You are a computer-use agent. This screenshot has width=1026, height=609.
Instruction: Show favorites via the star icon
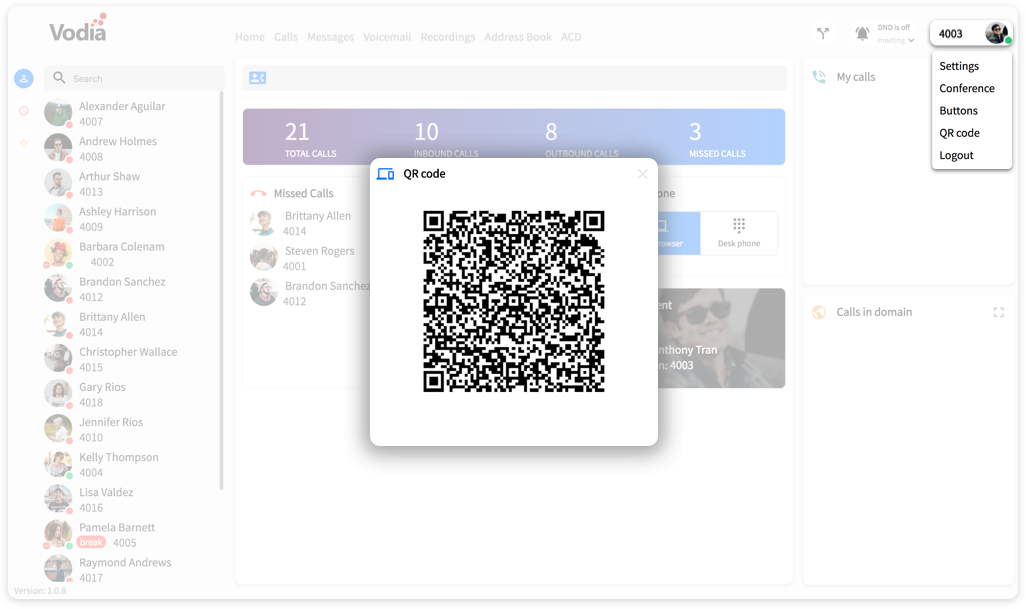click(24, 143)
